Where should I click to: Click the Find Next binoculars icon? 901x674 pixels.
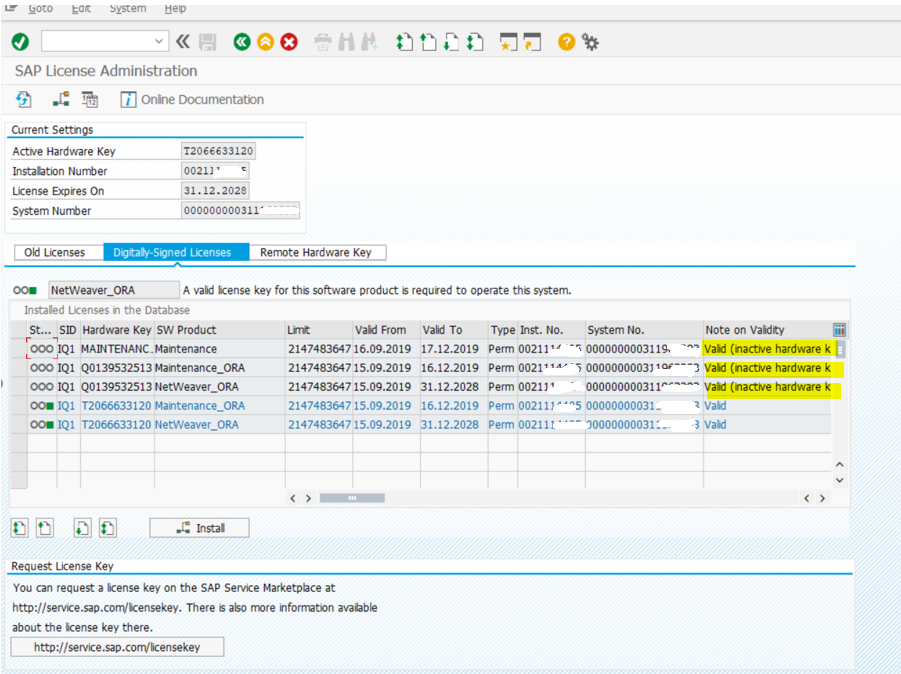coord(369,42)
